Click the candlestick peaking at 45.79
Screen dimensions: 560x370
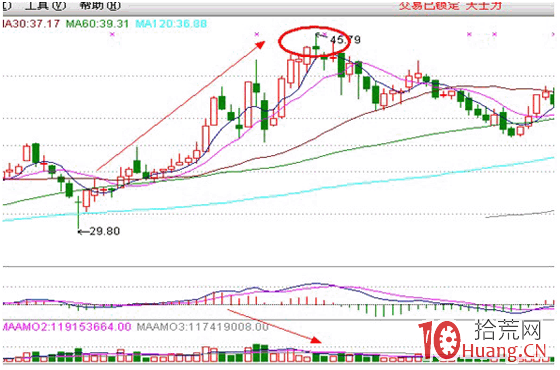click(316, 44)
